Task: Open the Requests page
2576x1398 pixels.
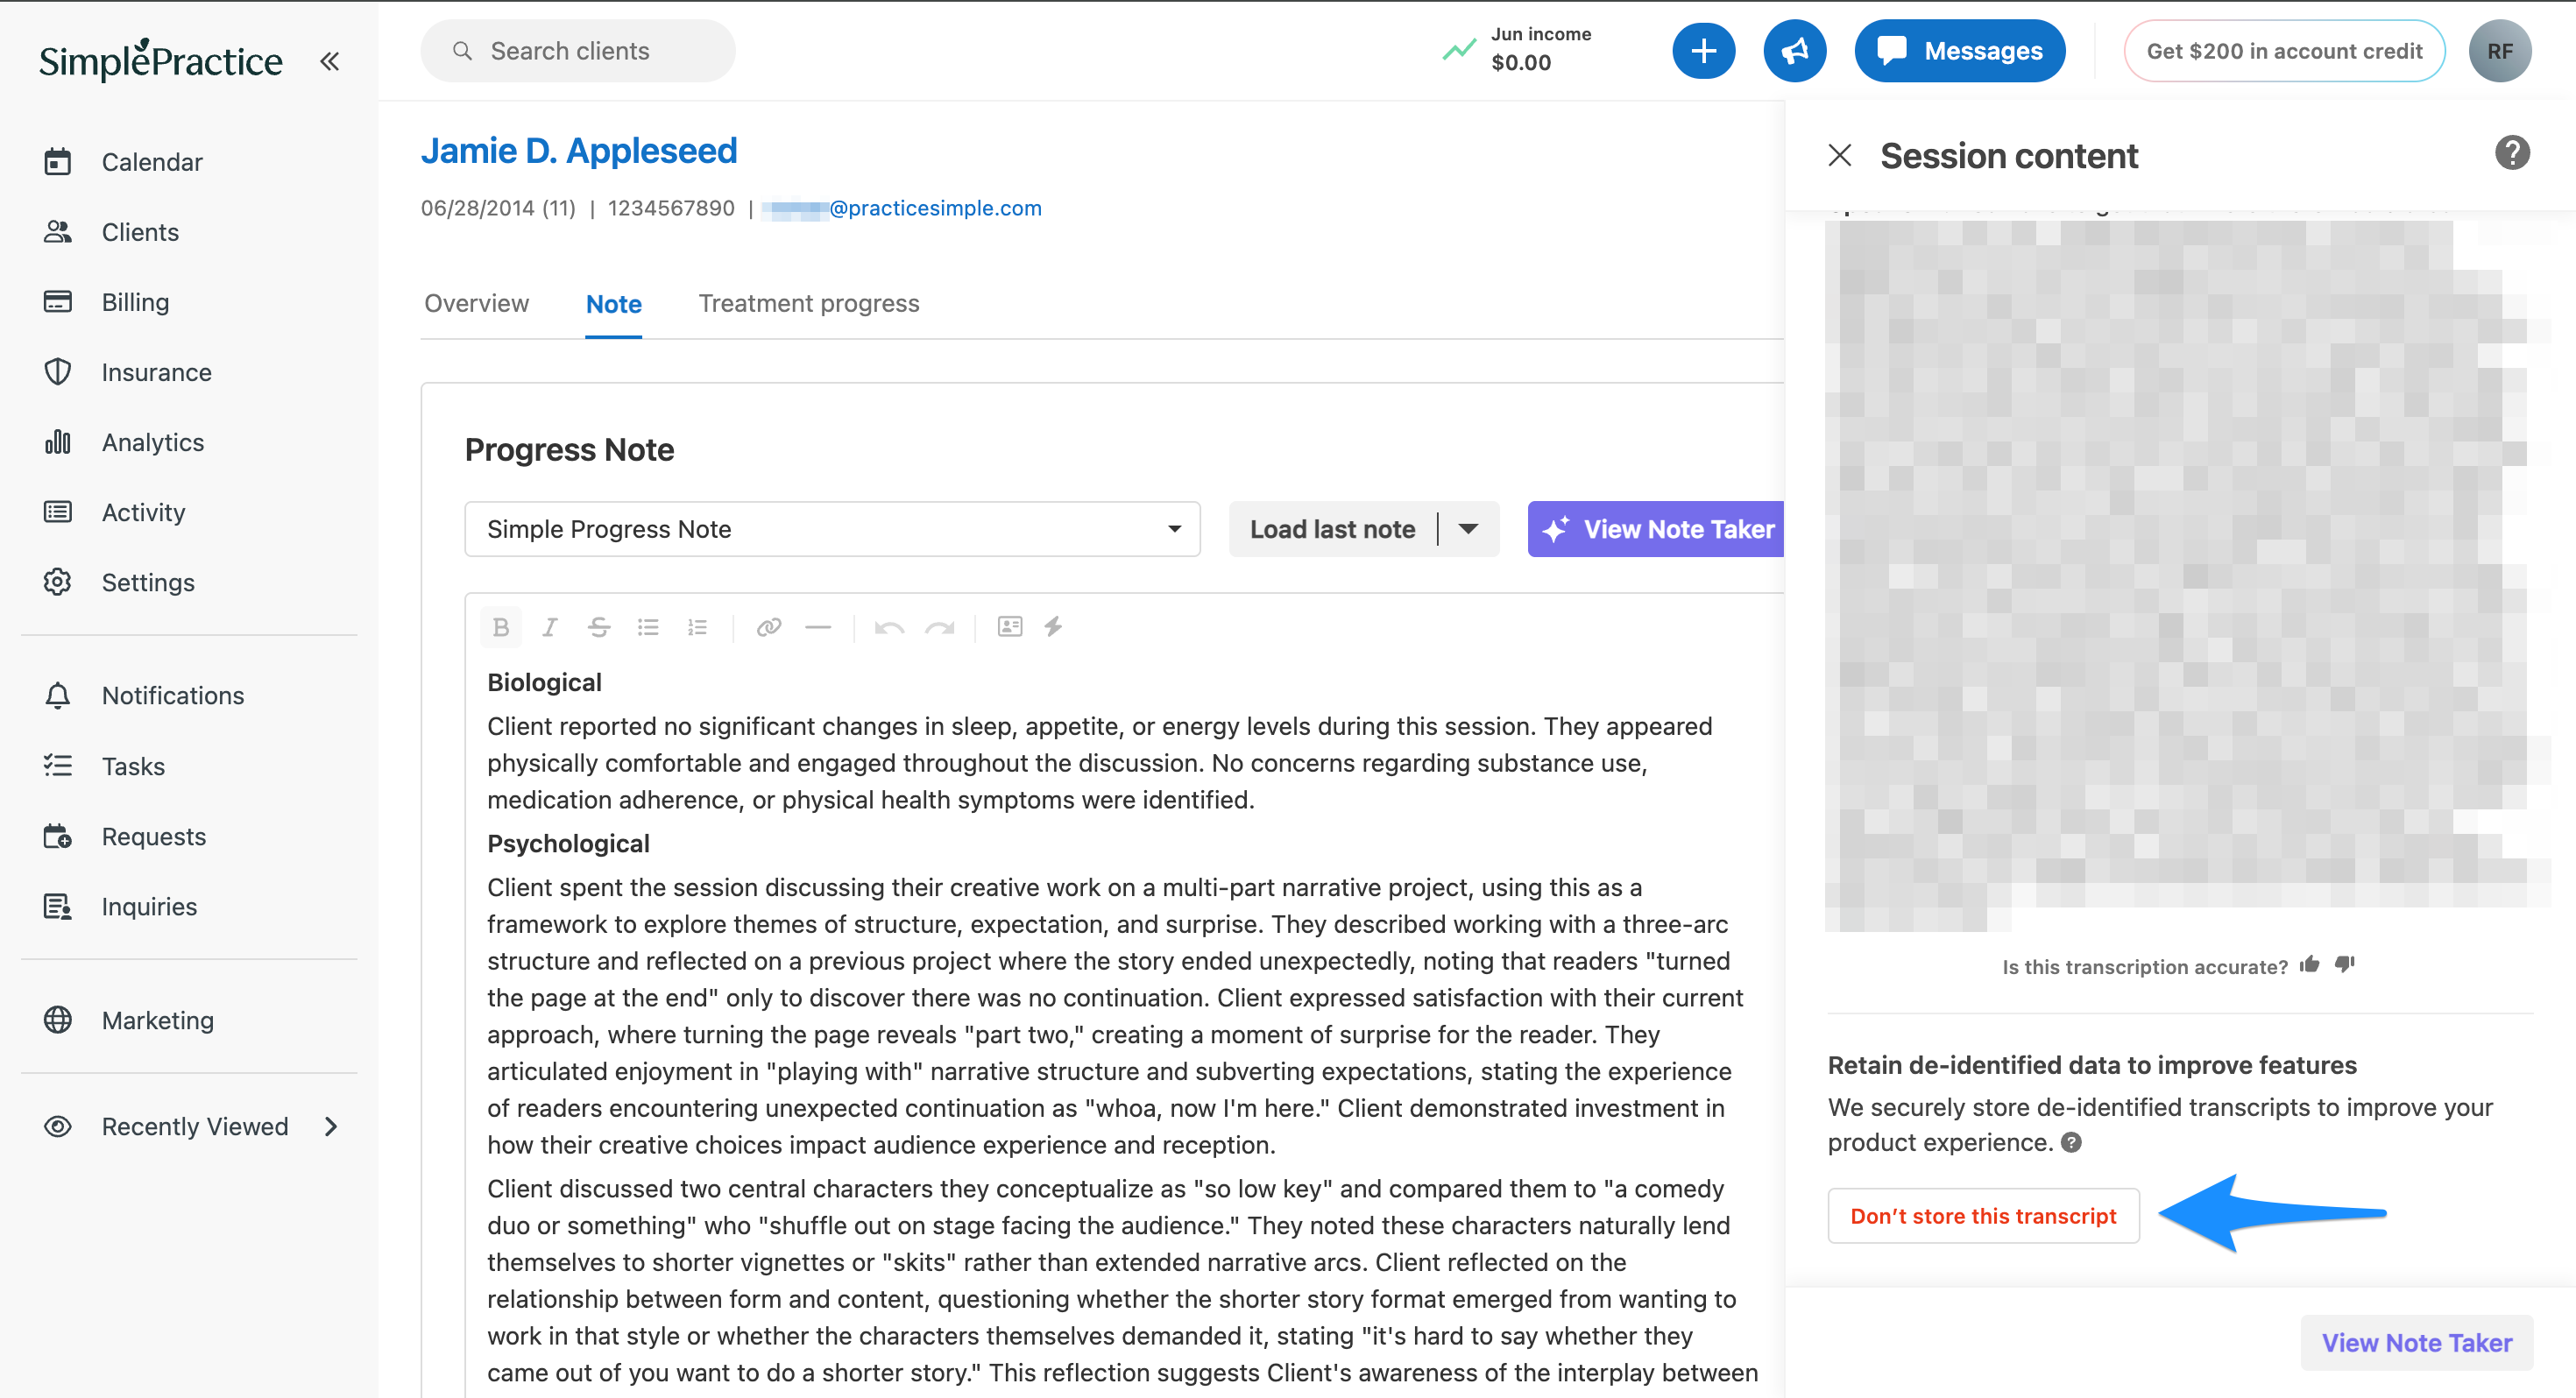Action: point(153,836)
